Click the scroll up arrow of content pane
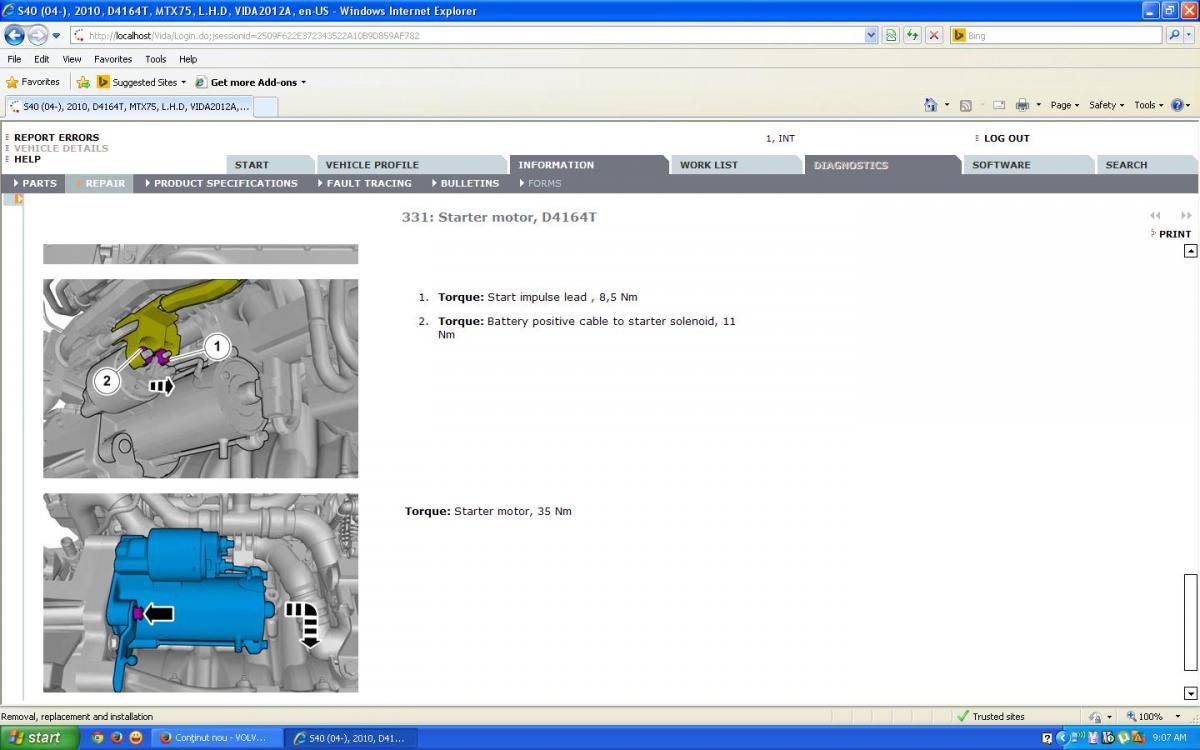This screenshot has width=1200, height=750. point(1190,251)
